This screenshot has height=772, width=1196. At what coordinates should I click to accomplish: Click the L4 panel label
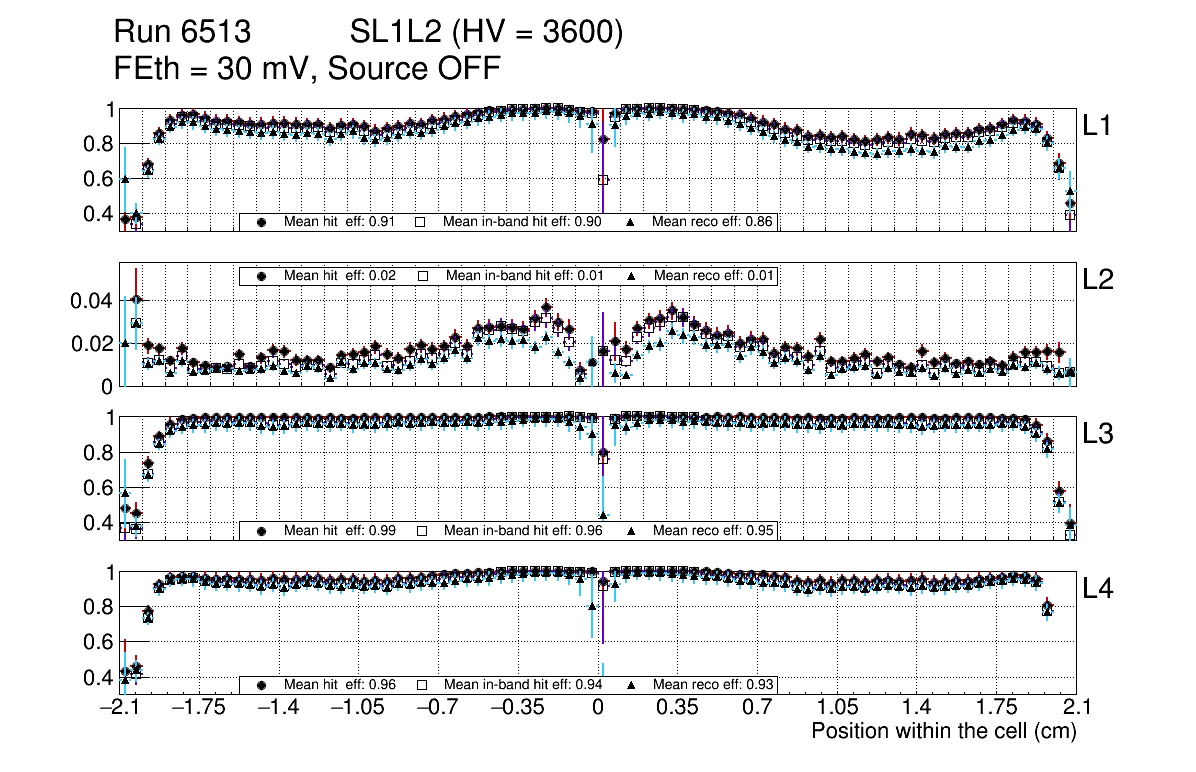1100,590
